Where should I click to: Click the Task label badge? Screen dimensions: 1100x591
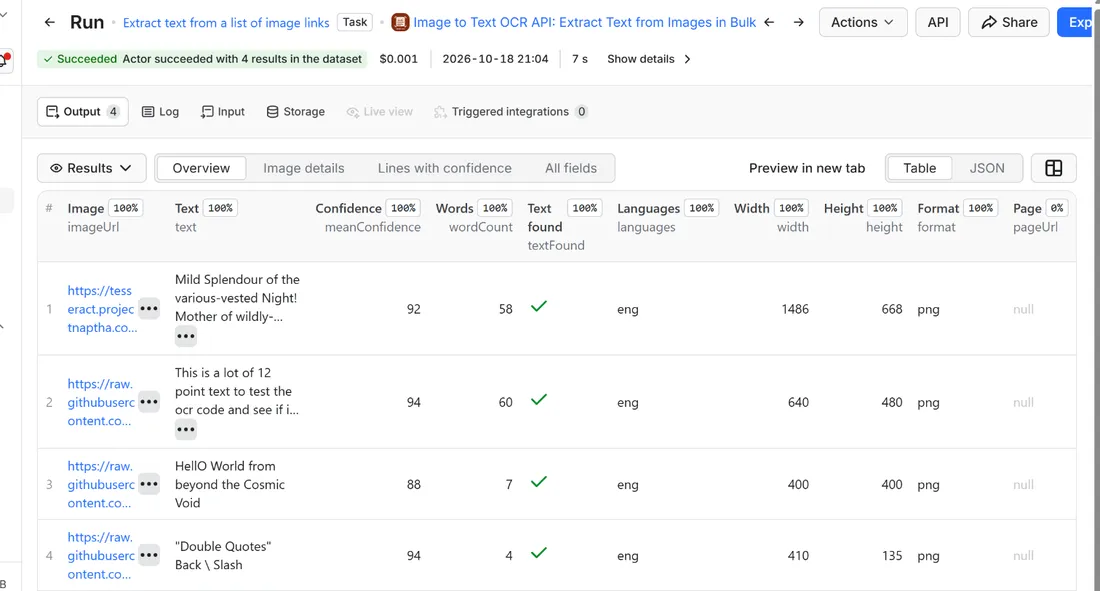tap(355, 22)
